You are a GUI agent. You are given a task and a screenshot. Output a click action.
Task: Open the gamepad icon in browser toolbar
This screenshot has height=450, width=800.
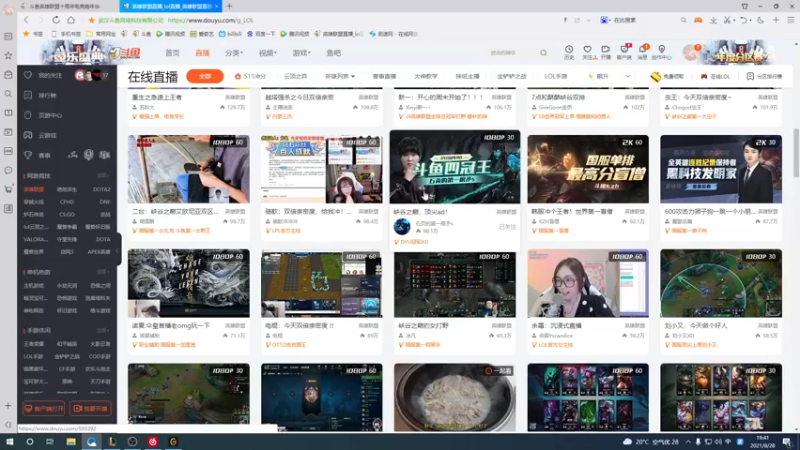[x=698, y=20]
